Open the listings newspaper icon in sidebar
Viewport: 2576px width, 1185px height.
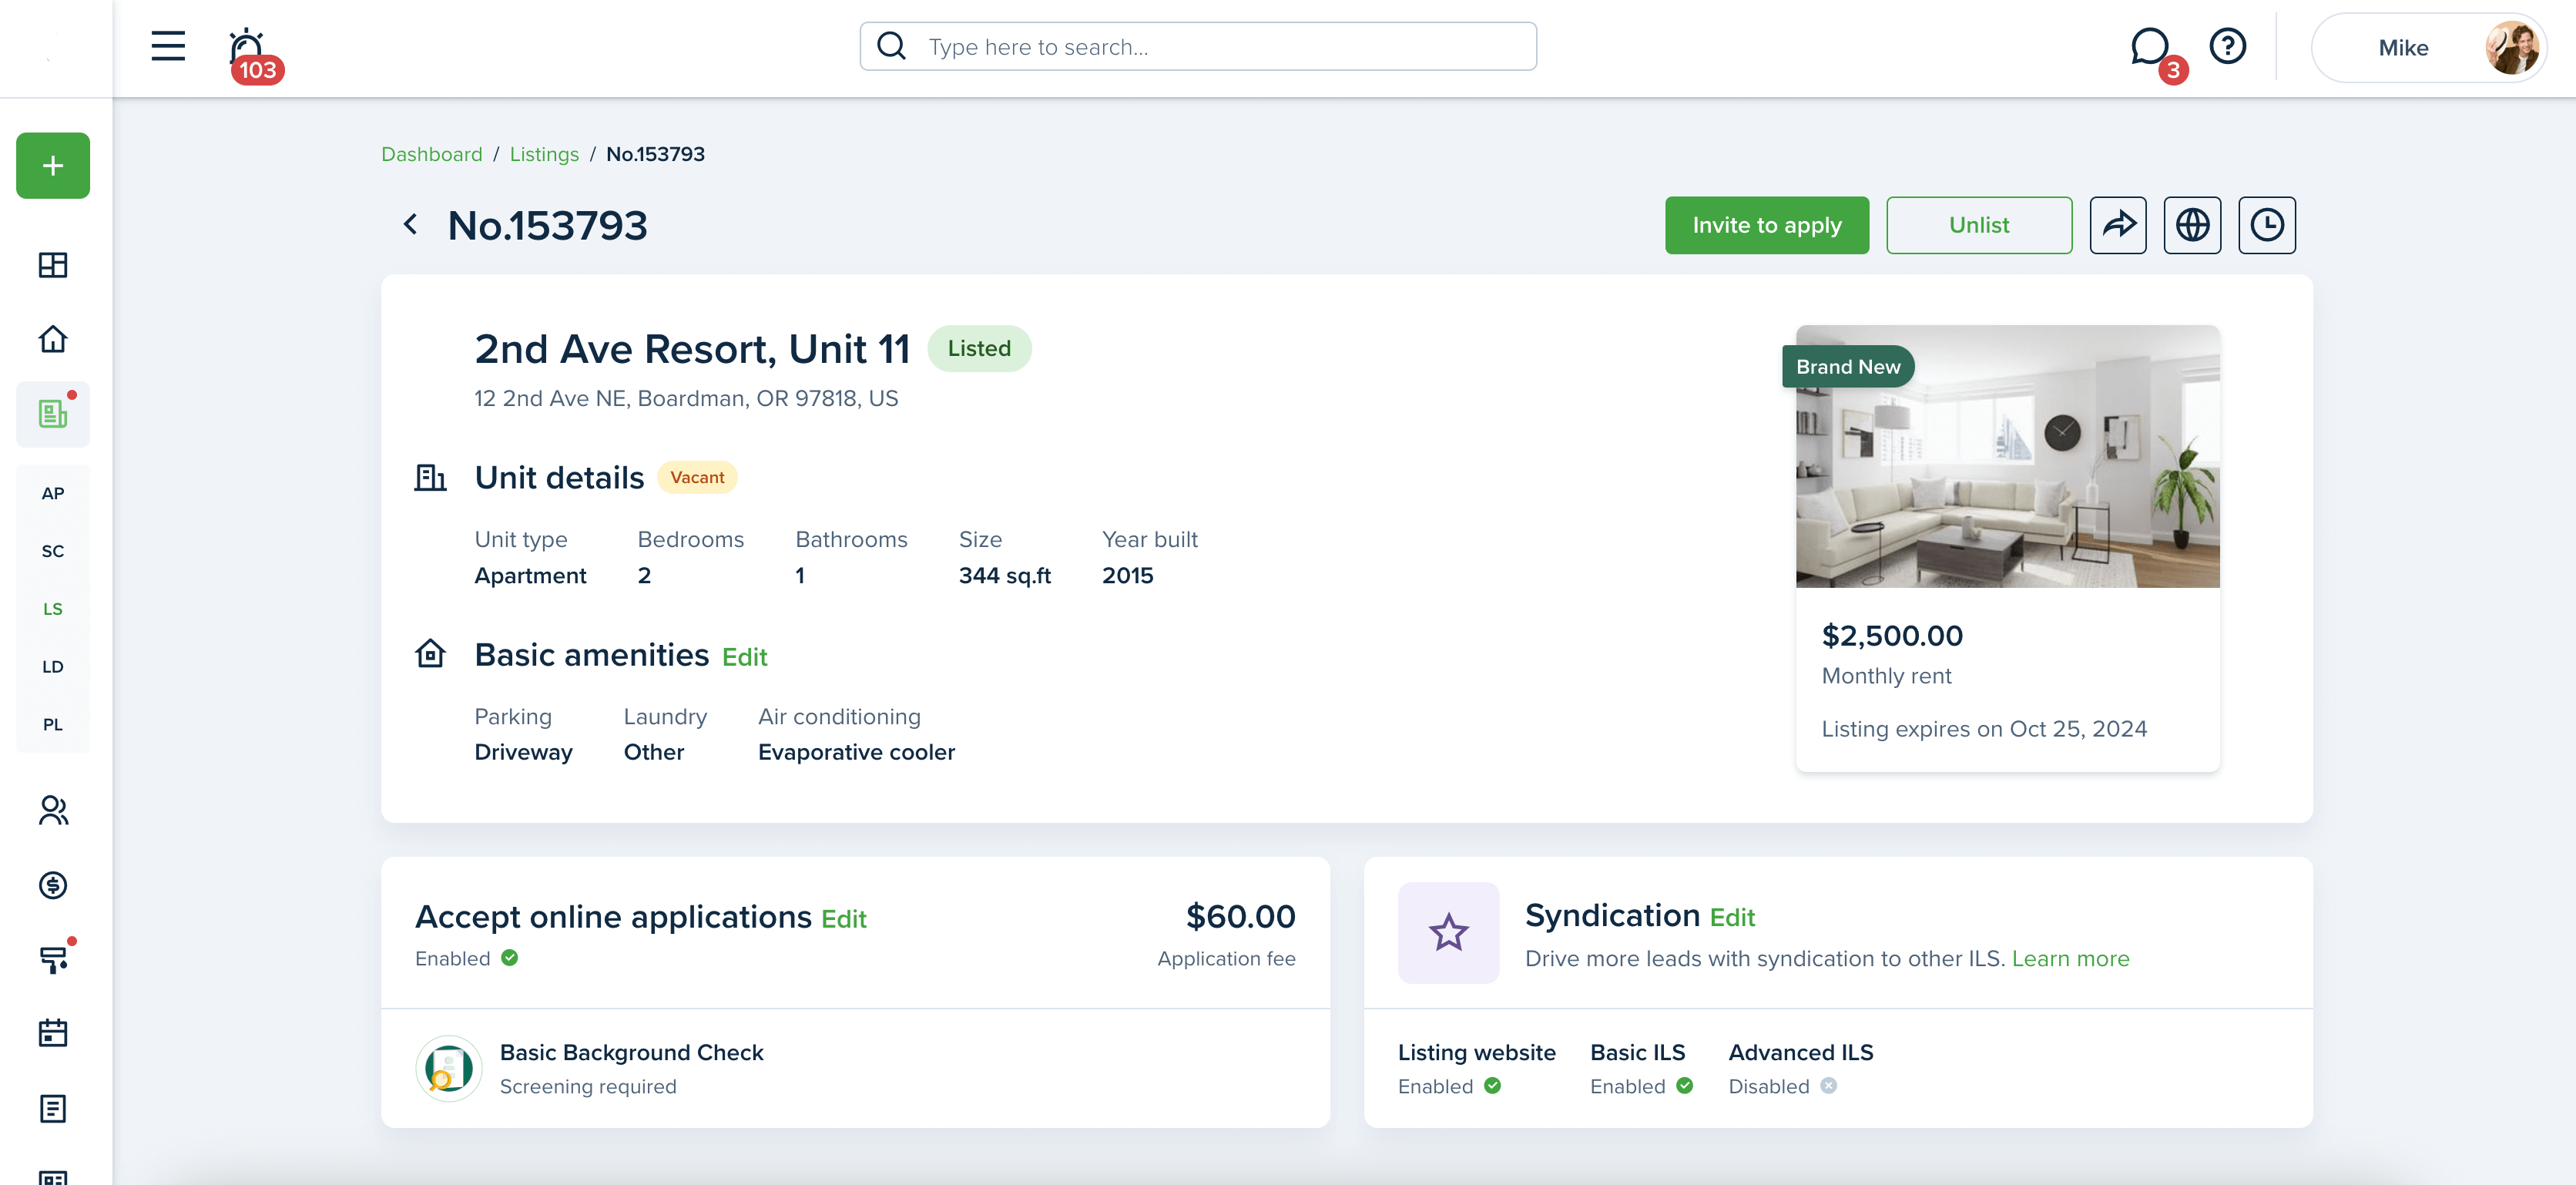53,414
